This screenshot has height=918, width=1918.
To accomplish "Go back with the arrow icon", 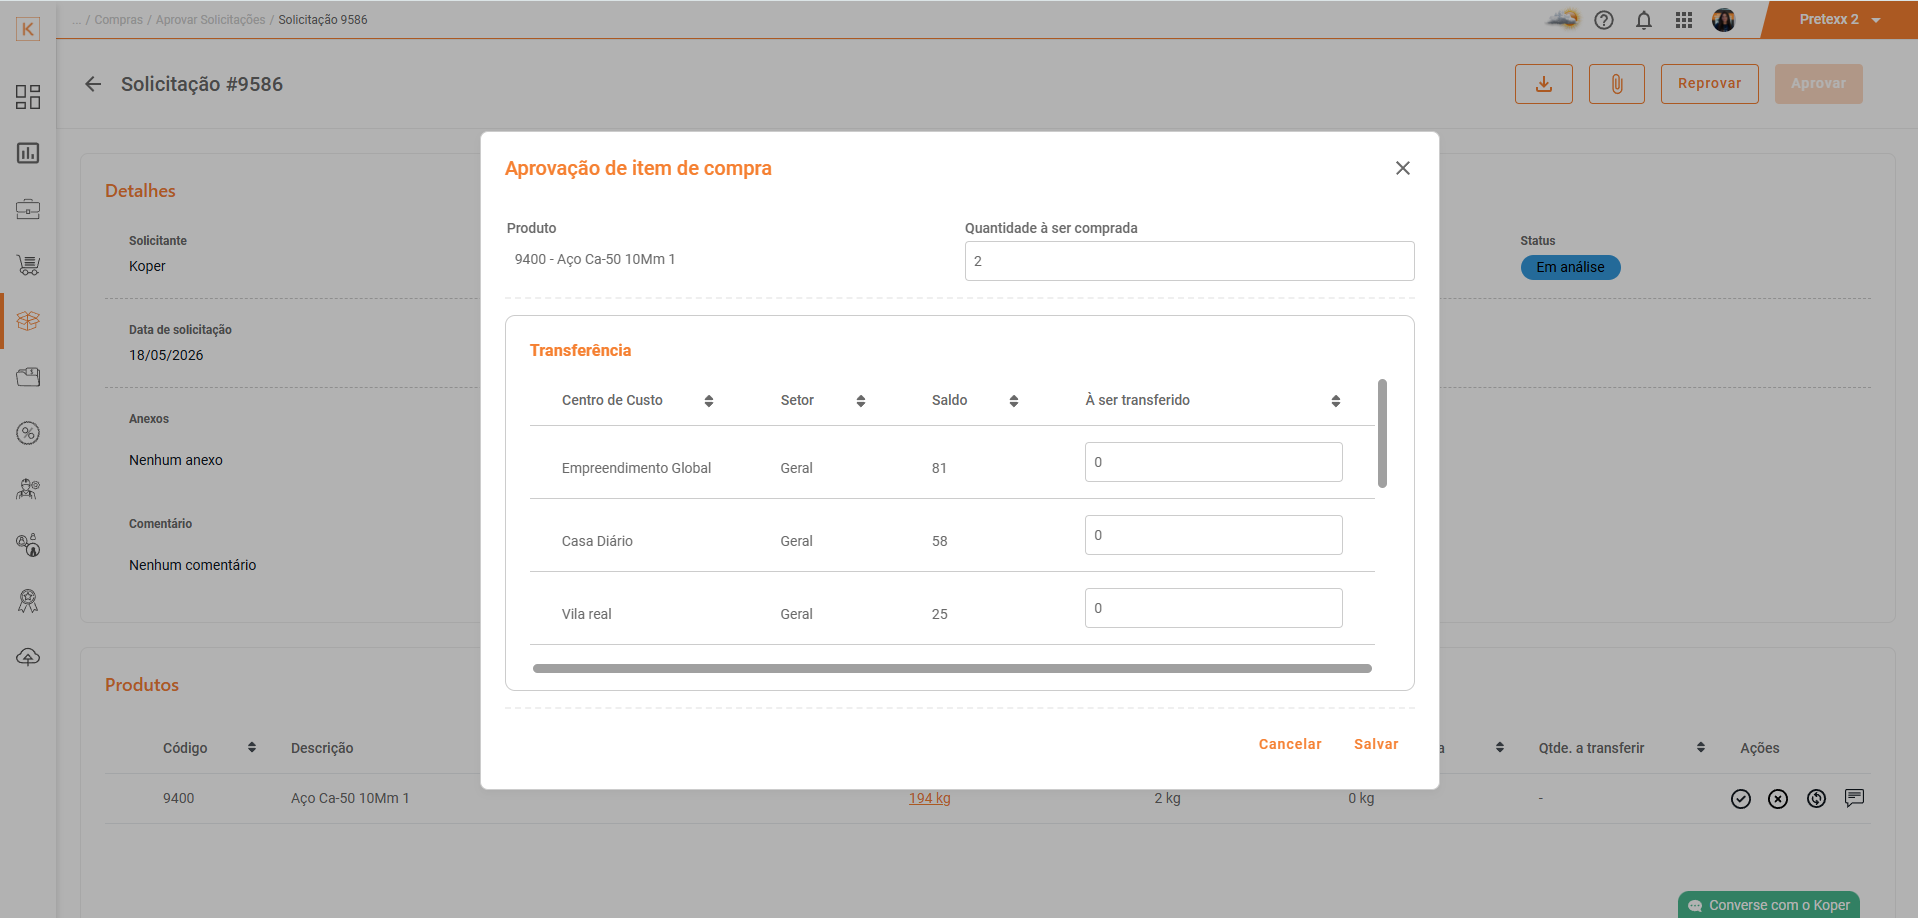I will (x=93, y=84).
